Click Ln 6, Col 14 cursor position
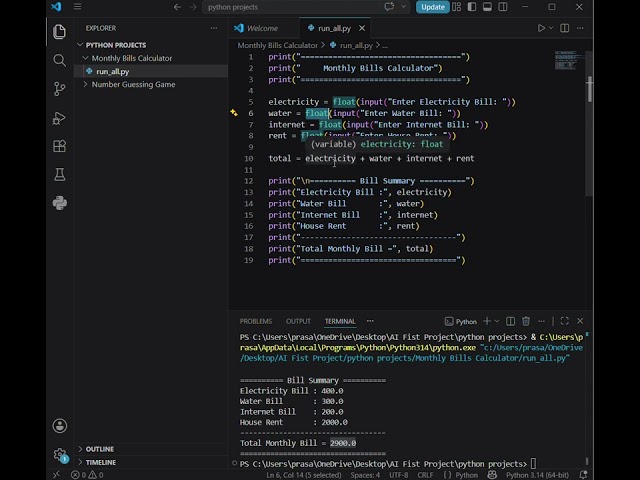Image resolution: width=640 pixels, height=480 pixels. coord(304,475)
